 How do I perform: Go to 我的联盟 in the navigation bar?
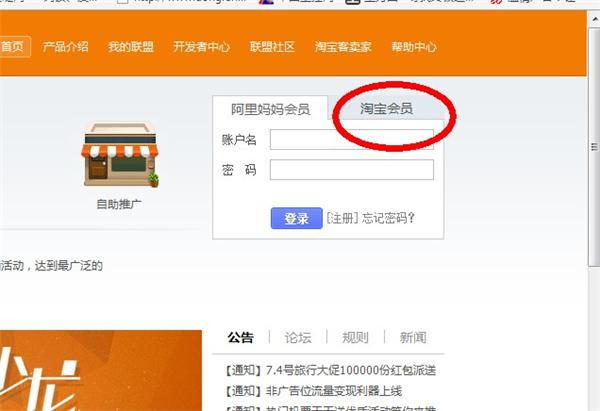pos(130,47)
